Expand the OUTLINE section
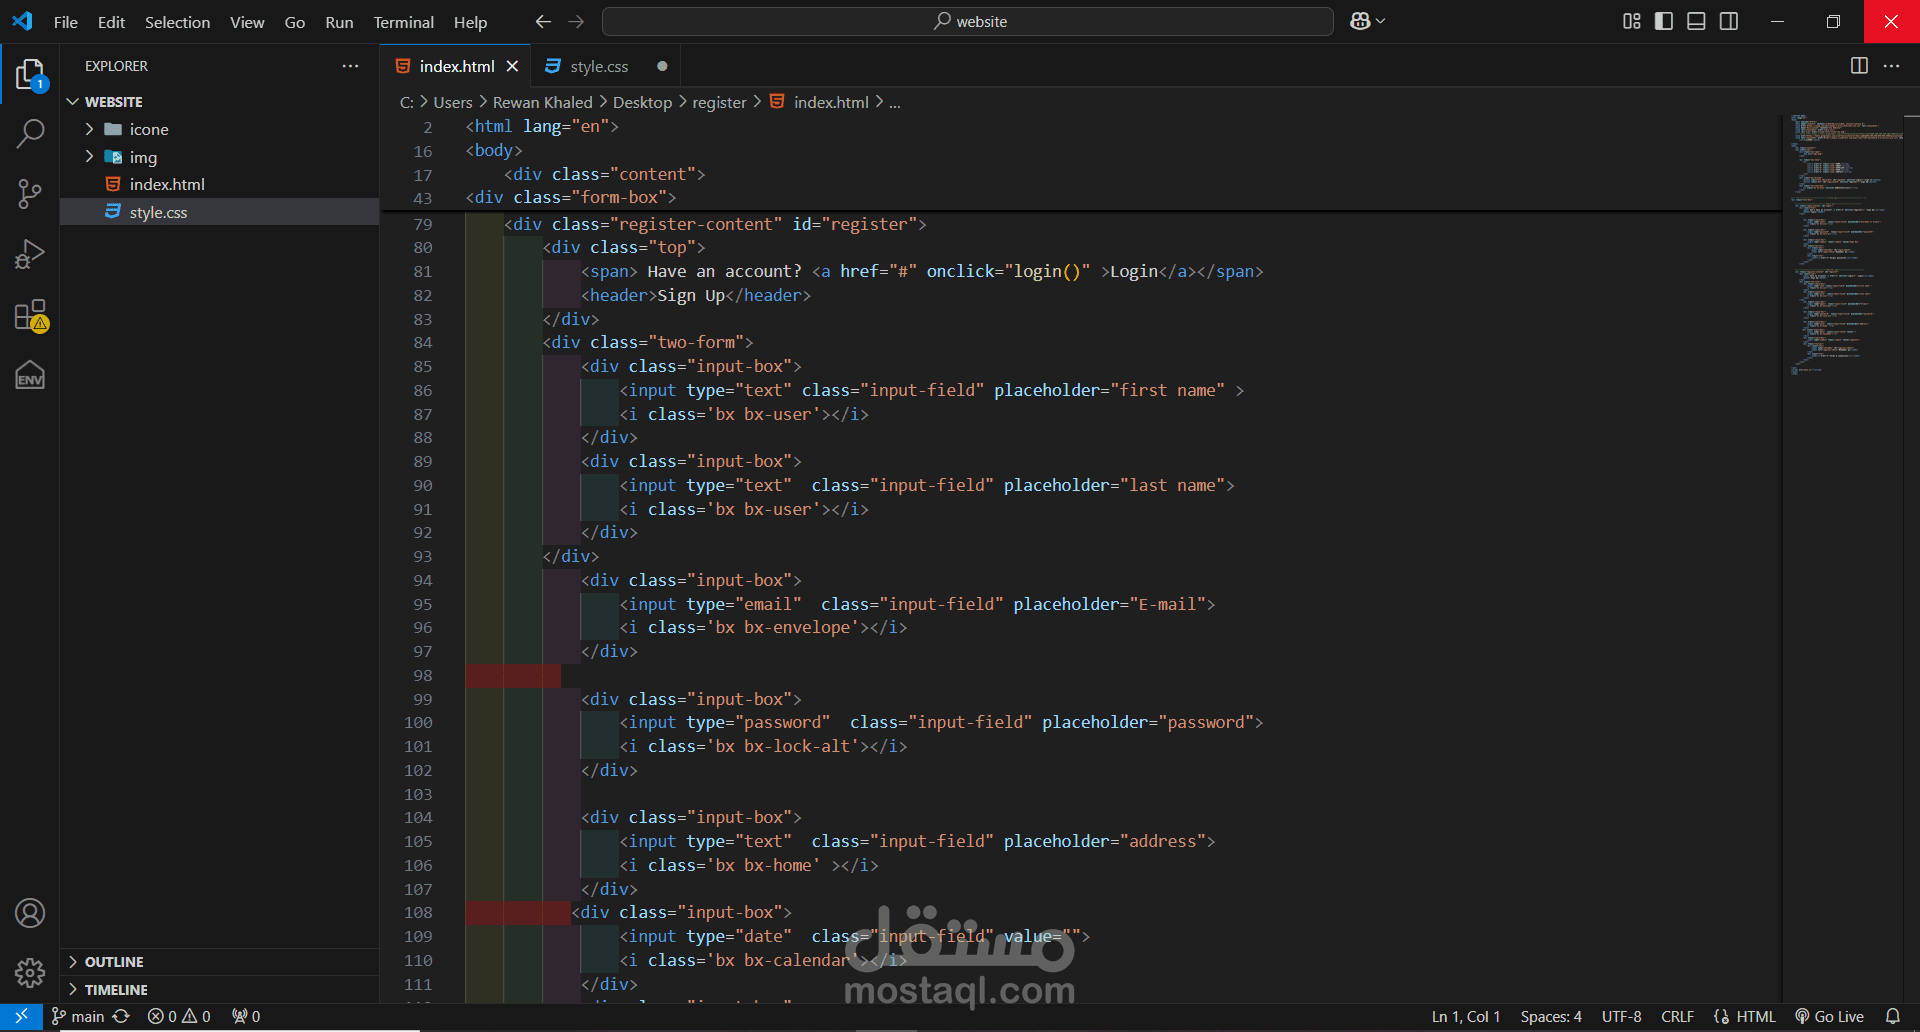The height and width of the screenshot is (1032, 1920). 219,962
